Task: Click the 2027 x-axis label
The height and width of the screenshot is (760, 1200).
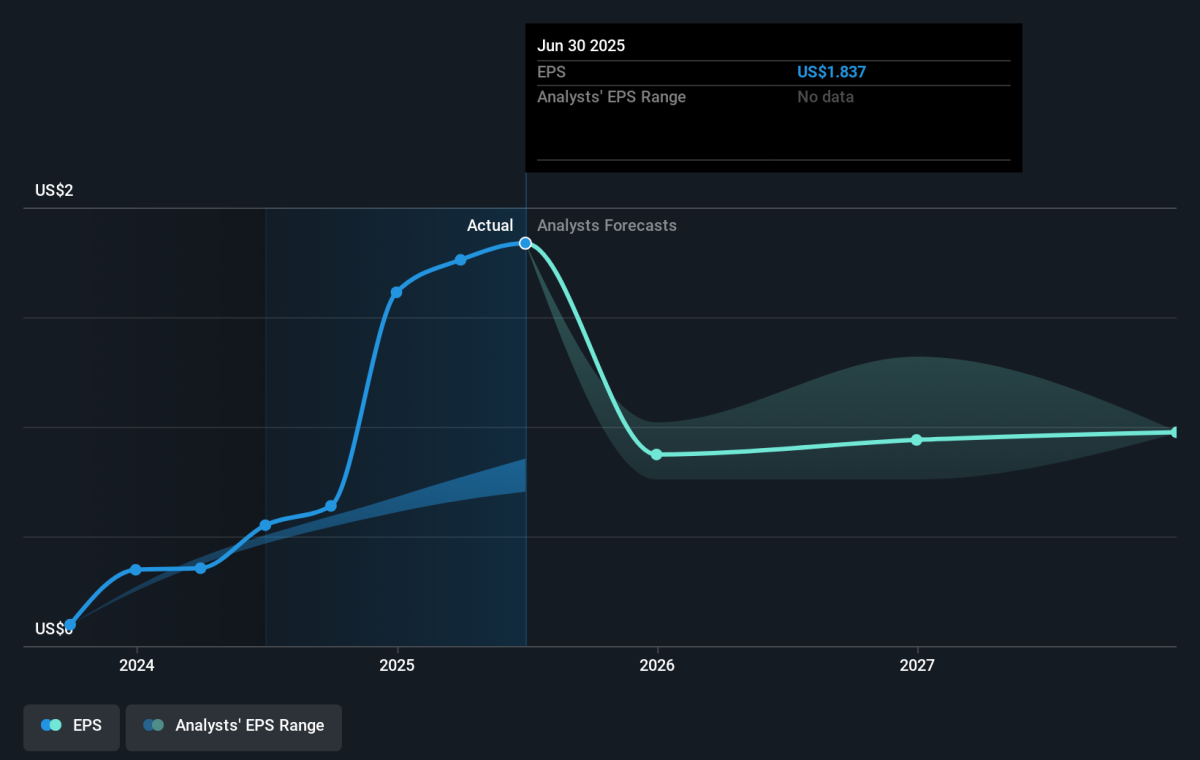Action: pyautogui.click(x=917, y=666)
